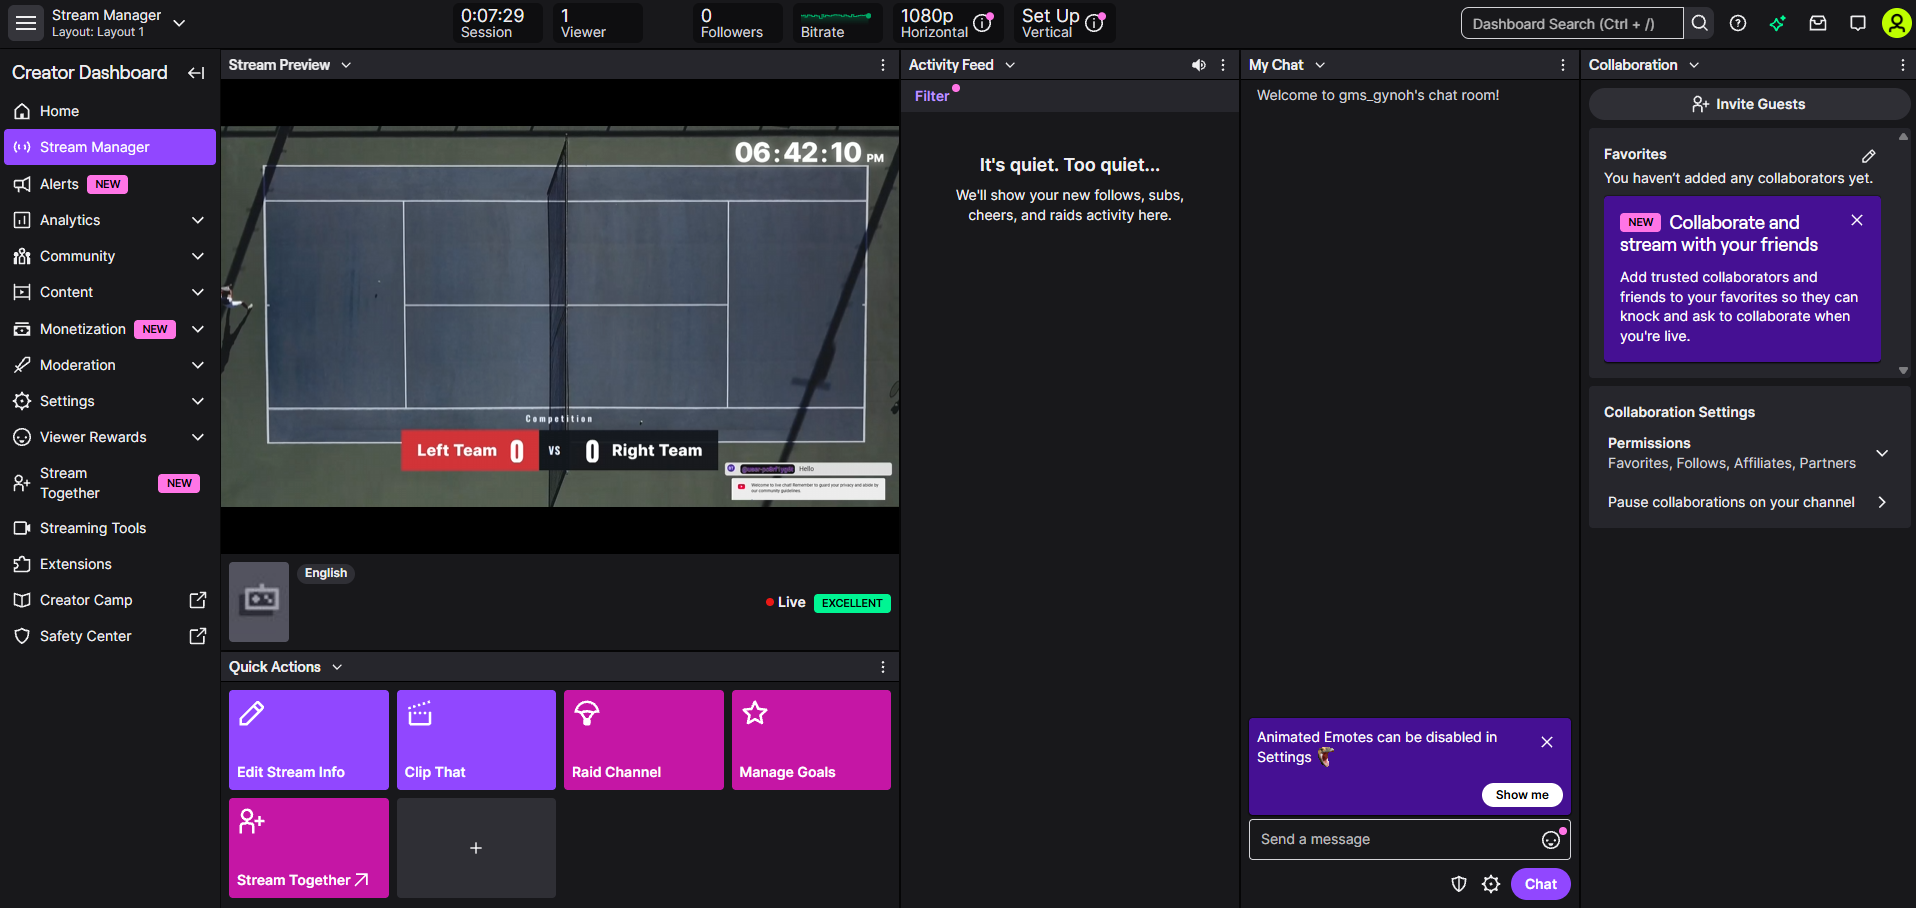The image size is (1916, 908).
Task: Open Stream Preview panel options menu
Action: click(x=883, y=65)
